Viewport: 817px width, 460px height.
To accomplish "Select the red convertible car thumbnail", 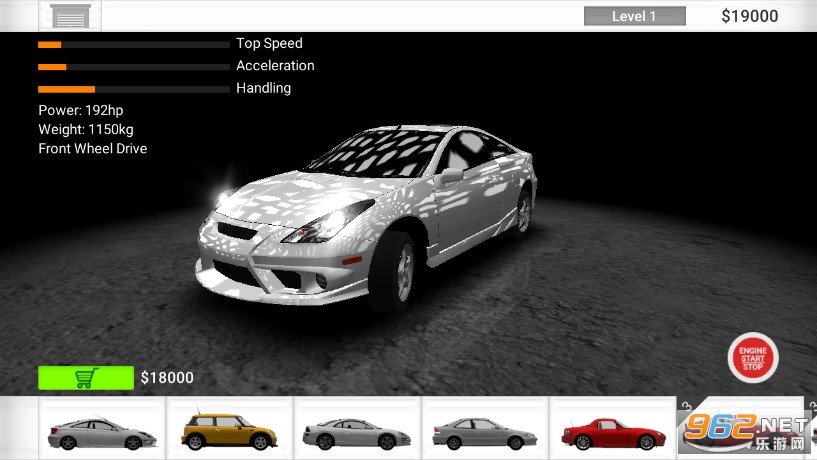I will coord(613,430).
